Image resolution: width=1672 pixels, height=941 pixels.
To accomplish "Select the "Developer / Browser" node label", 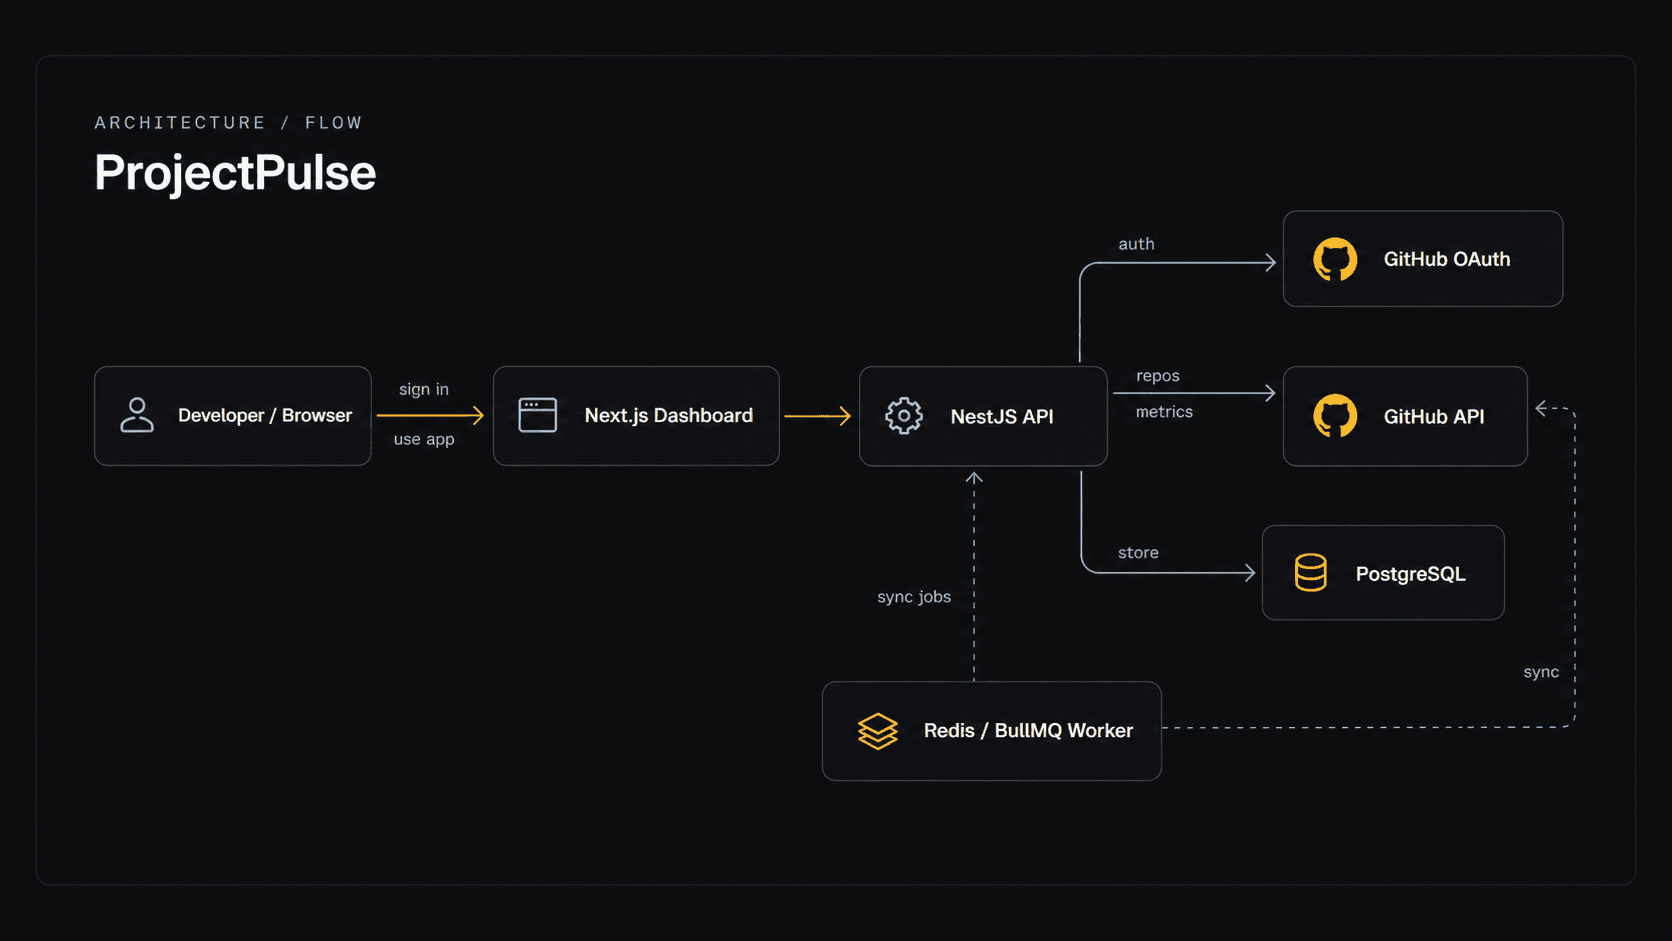I will tap(265, 415).
